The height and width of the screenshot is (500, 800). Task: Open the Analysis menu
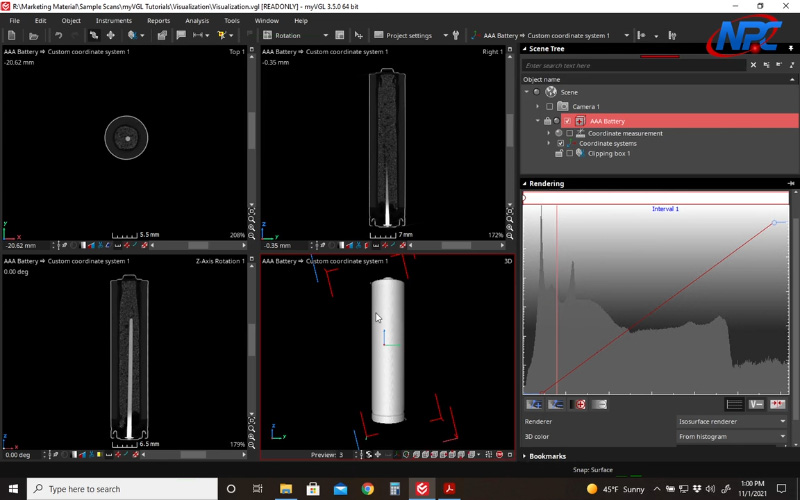pyautogui.click(x=197, y=20)
